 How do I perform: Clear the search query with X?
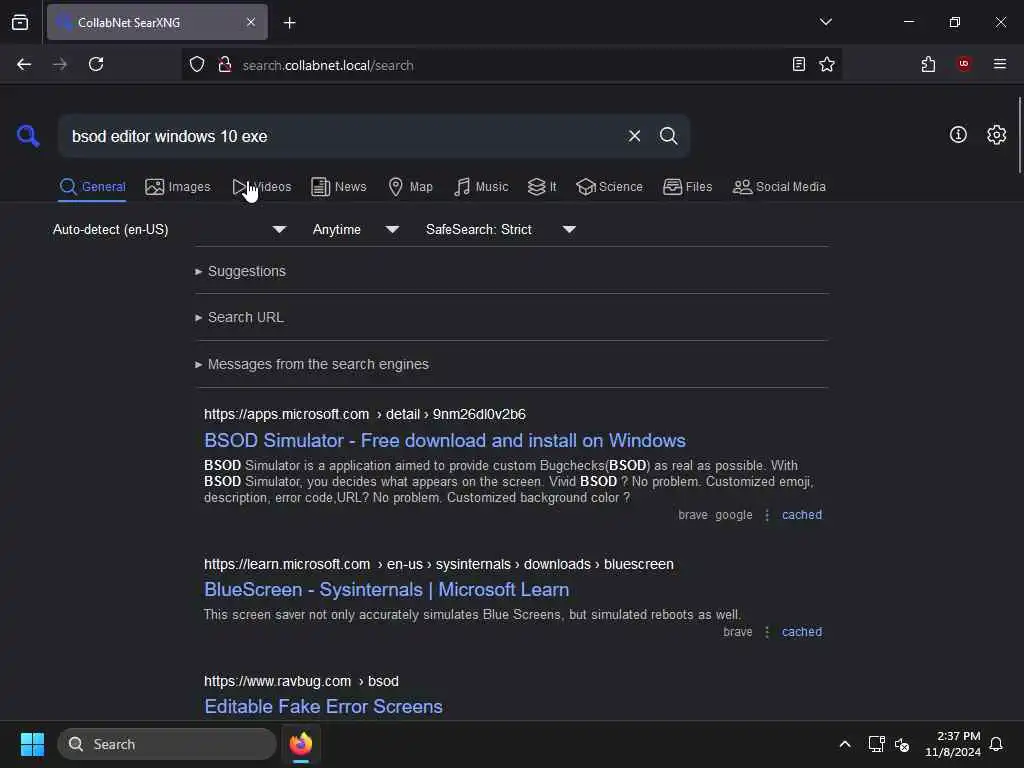tap(634, 136)
